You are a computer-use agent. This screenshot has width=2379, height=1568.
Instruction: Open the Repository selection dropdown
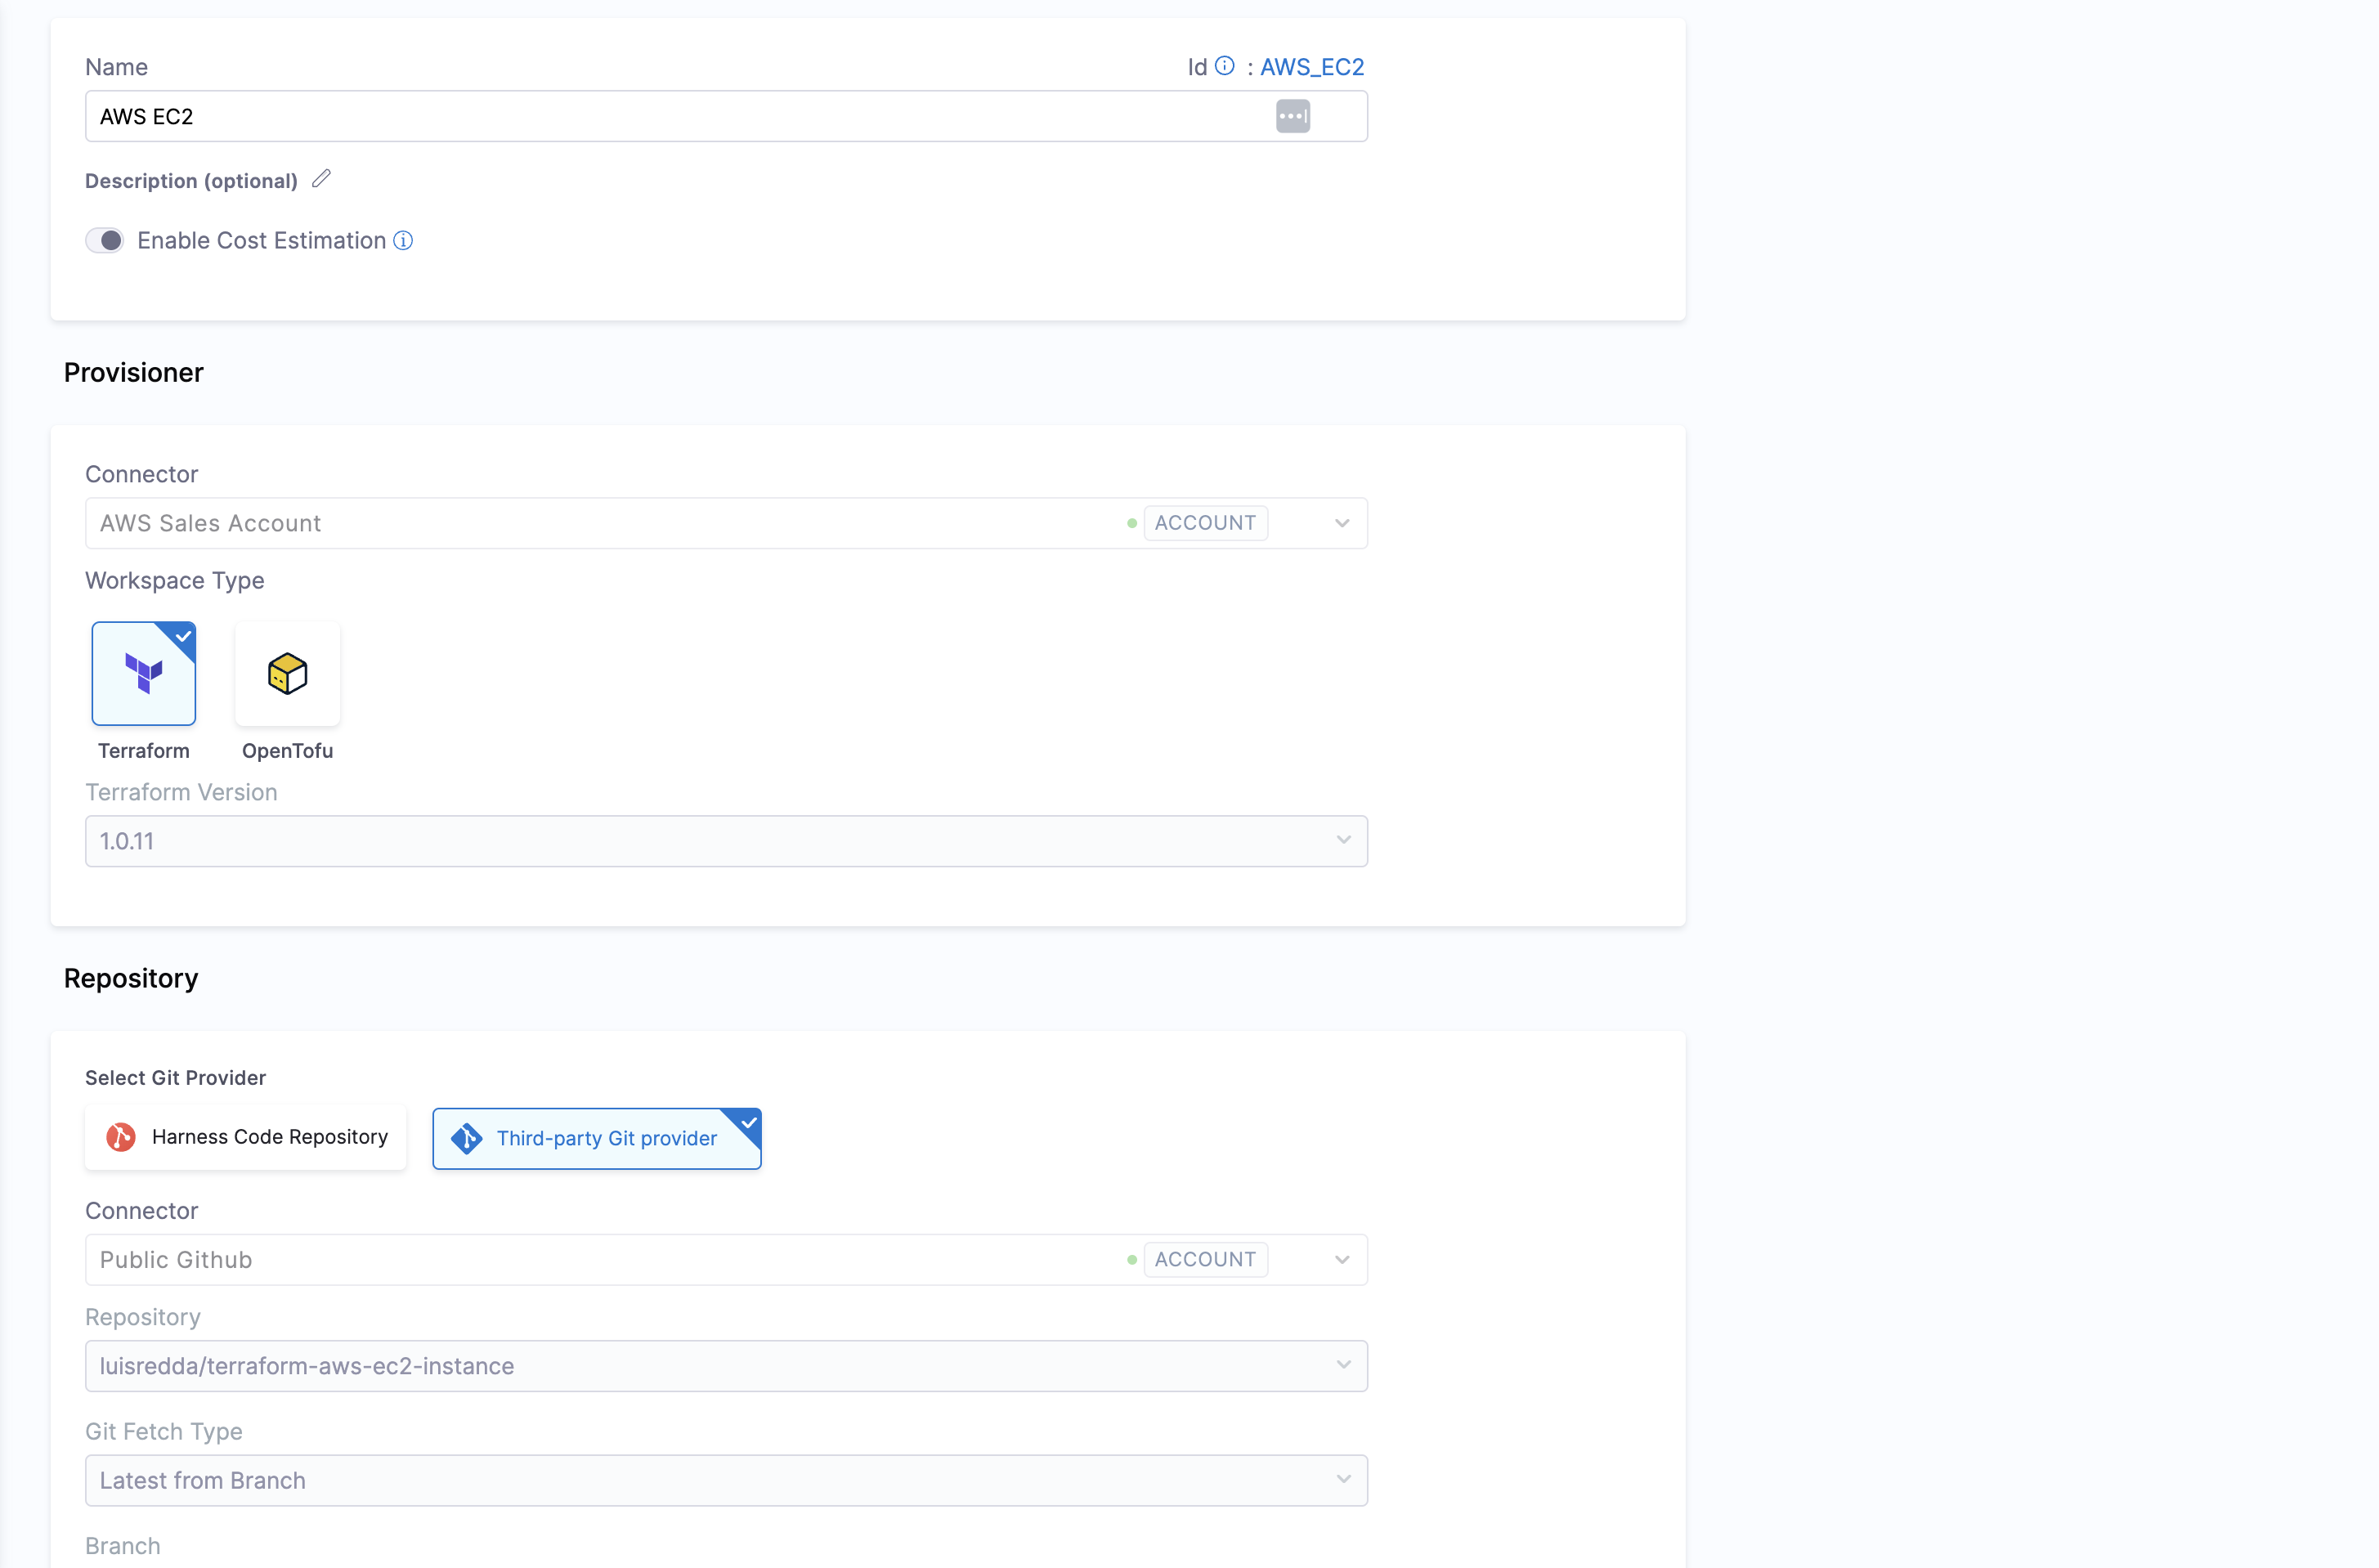coord(1343,1365)
